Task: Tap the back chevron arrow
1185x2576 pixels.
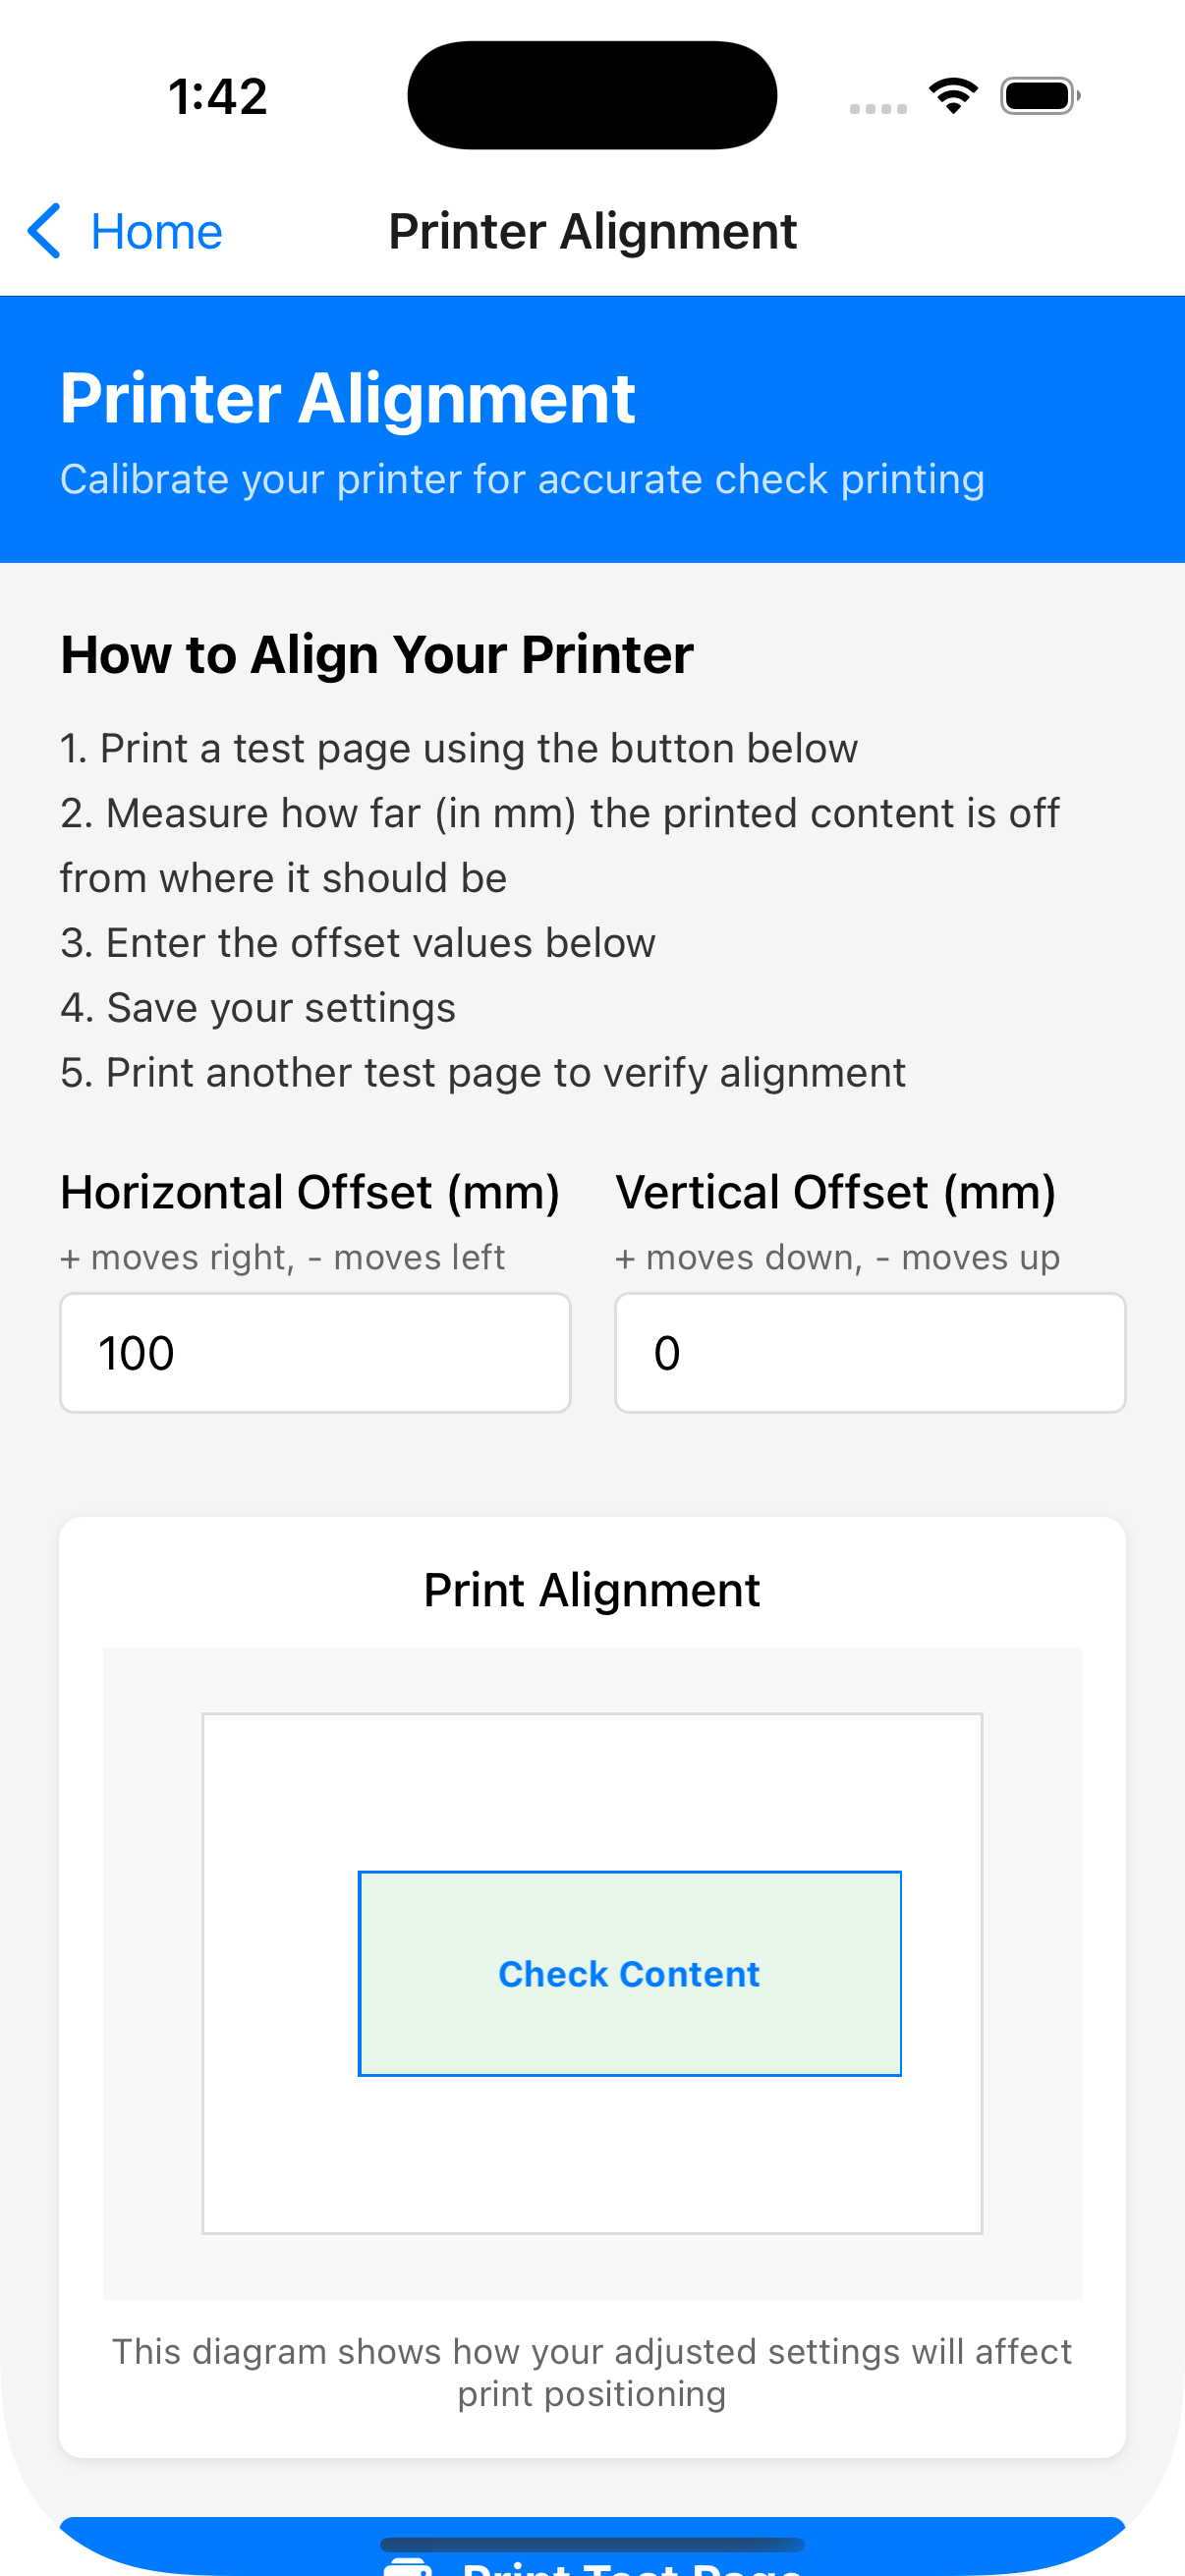Action: pyautogui.click(x=44, y=231)
